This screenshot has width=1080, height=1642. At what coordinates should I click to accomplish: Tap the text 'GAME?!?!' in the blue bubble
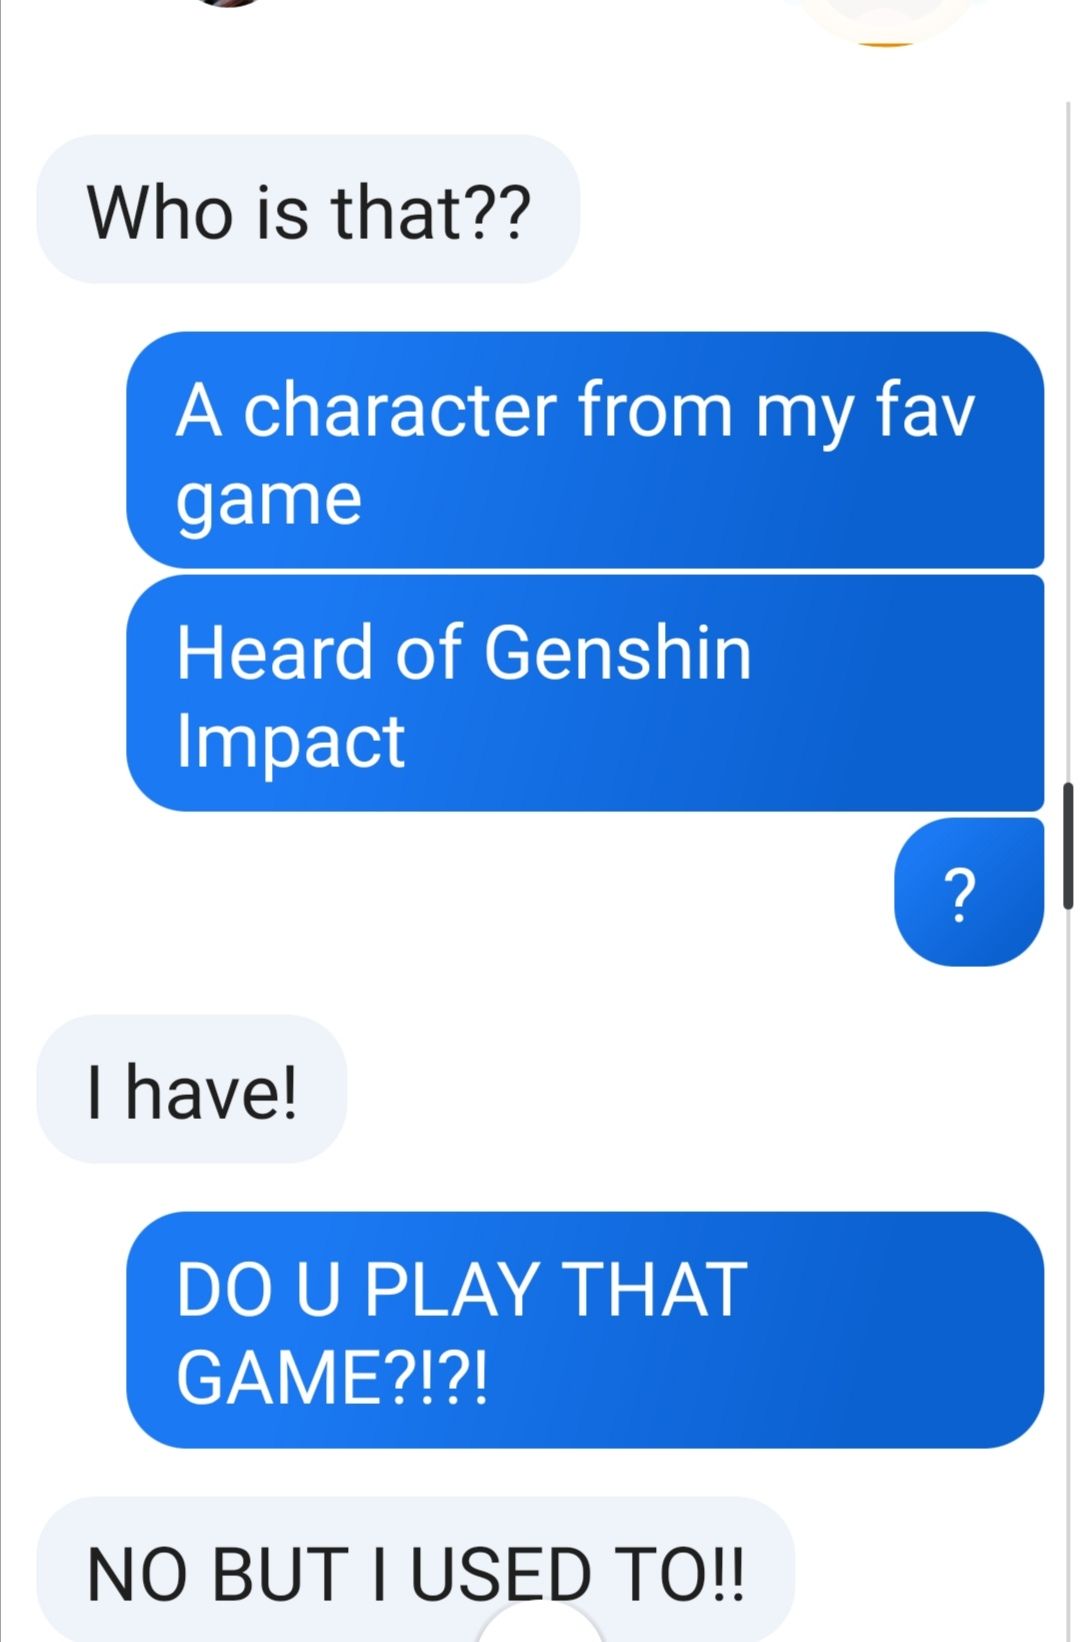click(333, 1377)
